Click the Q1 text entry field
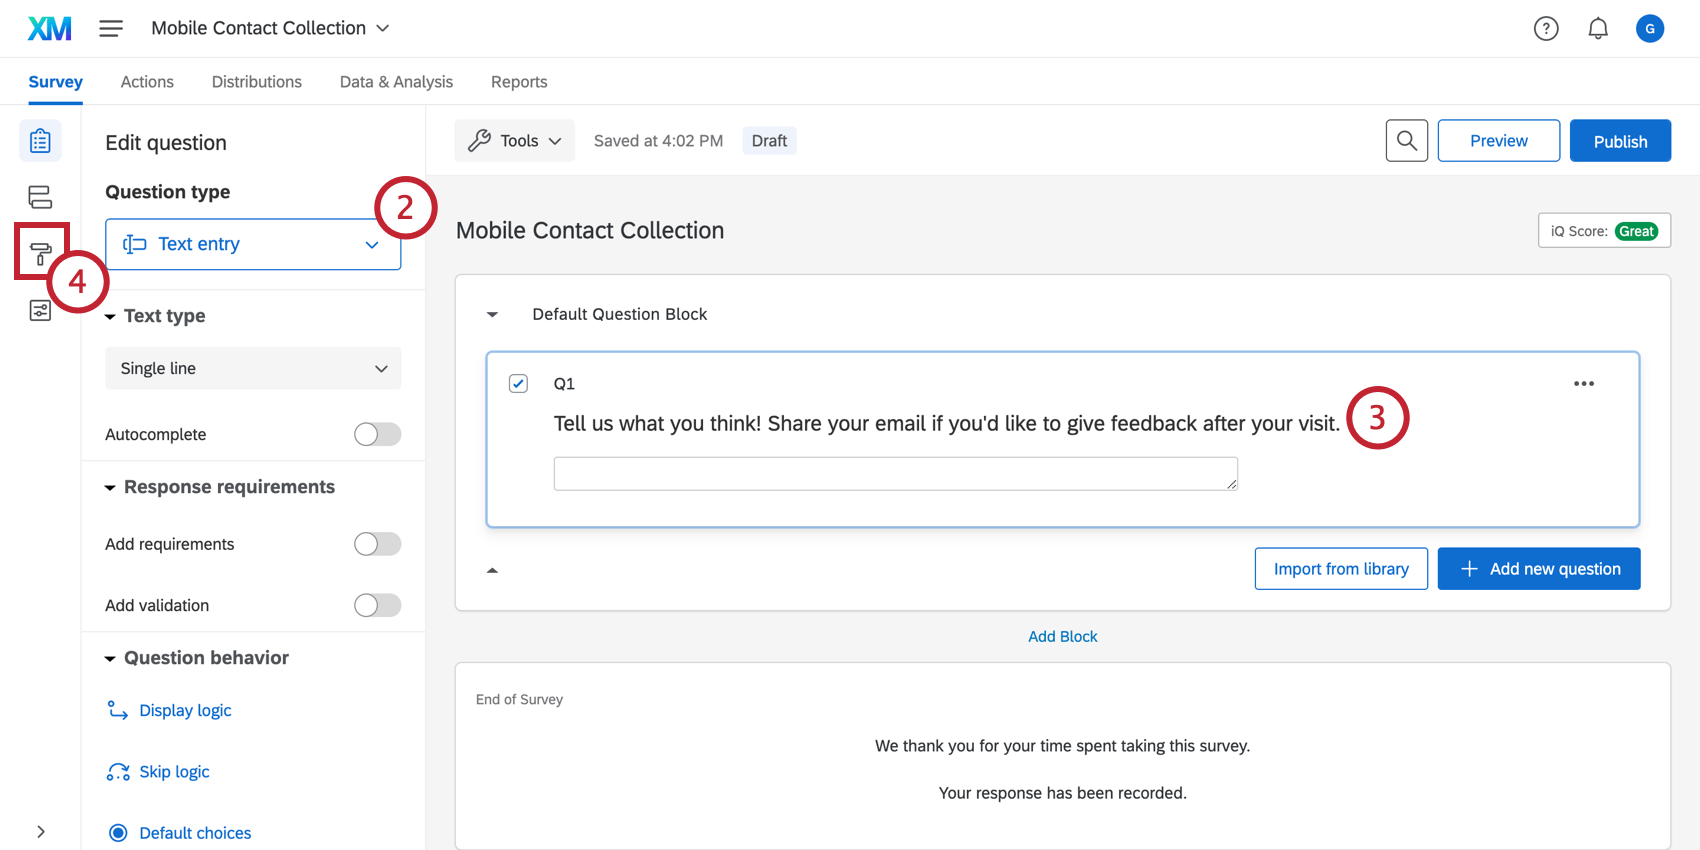Viewport: 1700px width, 850px height. (x=895, y=474)
